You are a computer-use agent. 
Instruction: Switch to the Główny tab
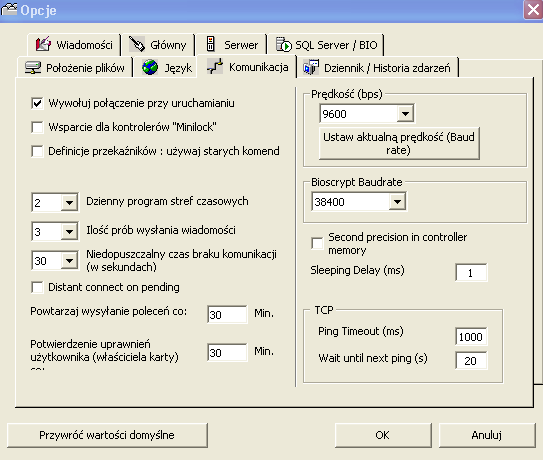(158, 45)
